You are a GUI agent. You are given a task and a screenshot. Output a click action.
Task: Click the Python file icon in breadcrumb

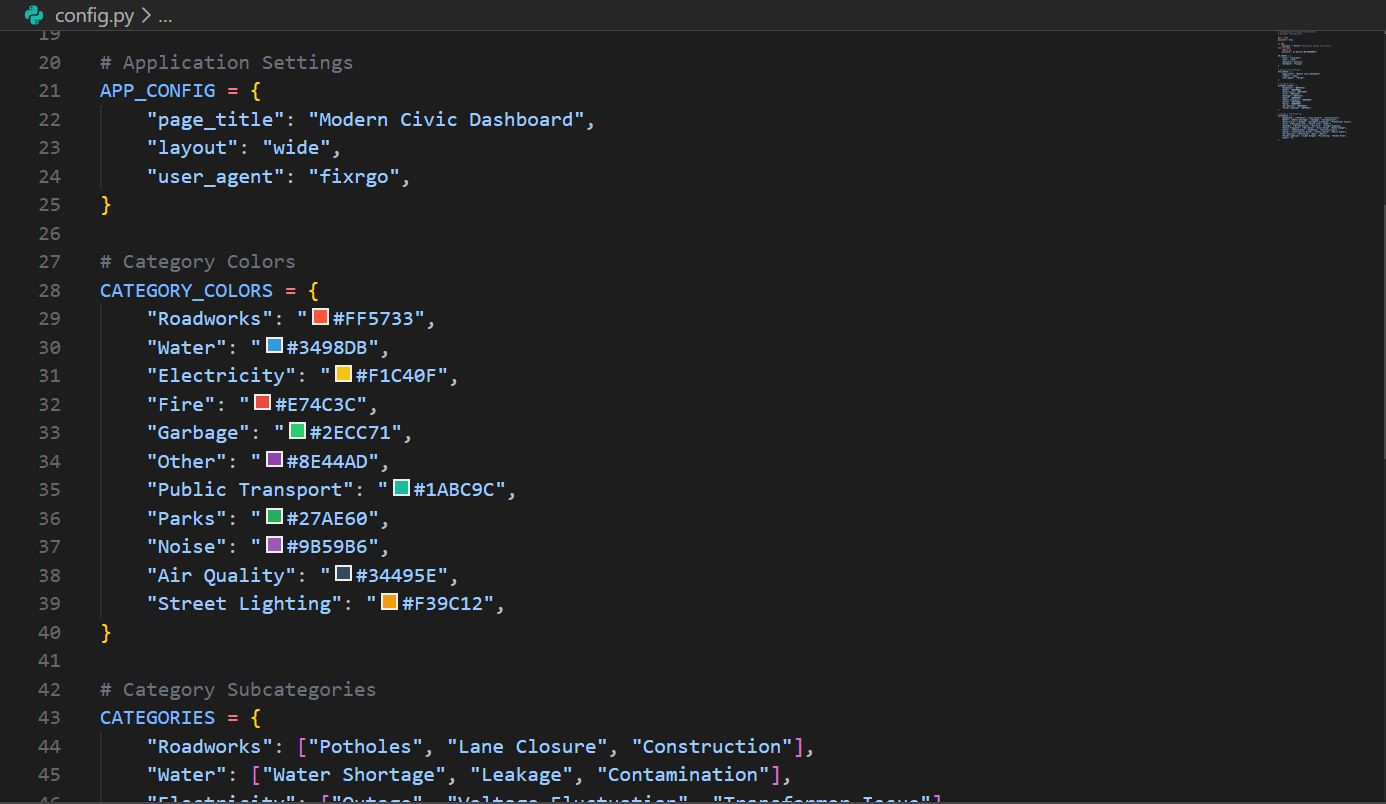click(35, 15)
